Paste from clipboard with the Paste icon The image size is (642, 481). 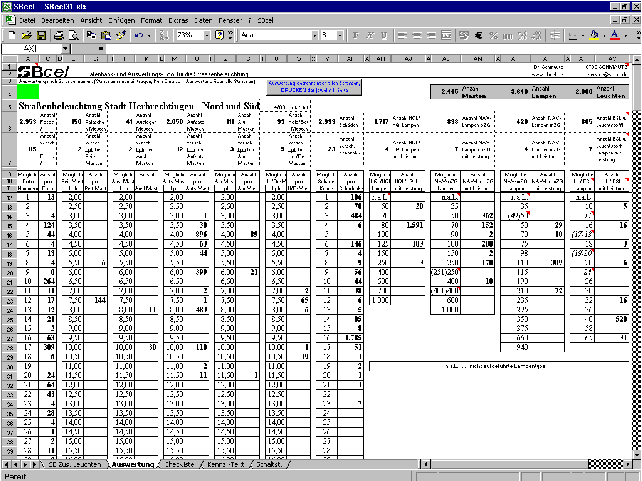[106, 36]
